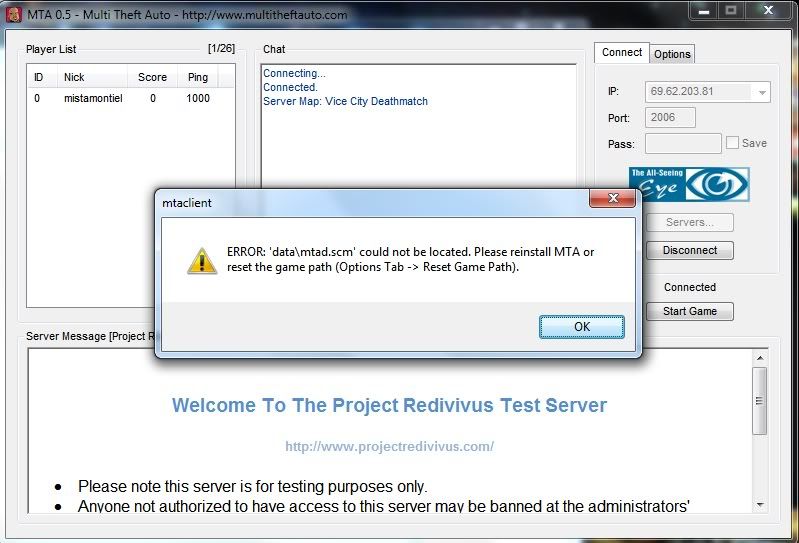Close the mtaclient error dialog
This screenshot has width=799, height=543.
612,198
